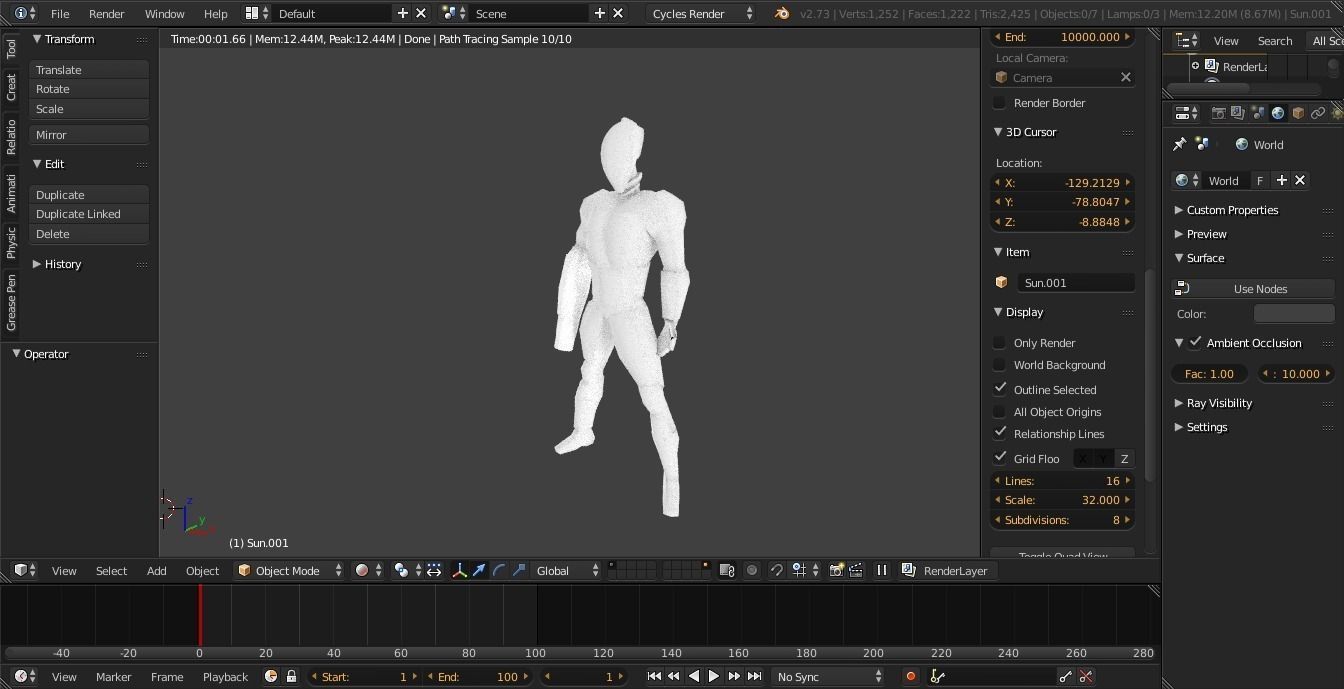
Task: Toggle the Z axis display button
Action: pyautogui.click(x=1124, y=458)
